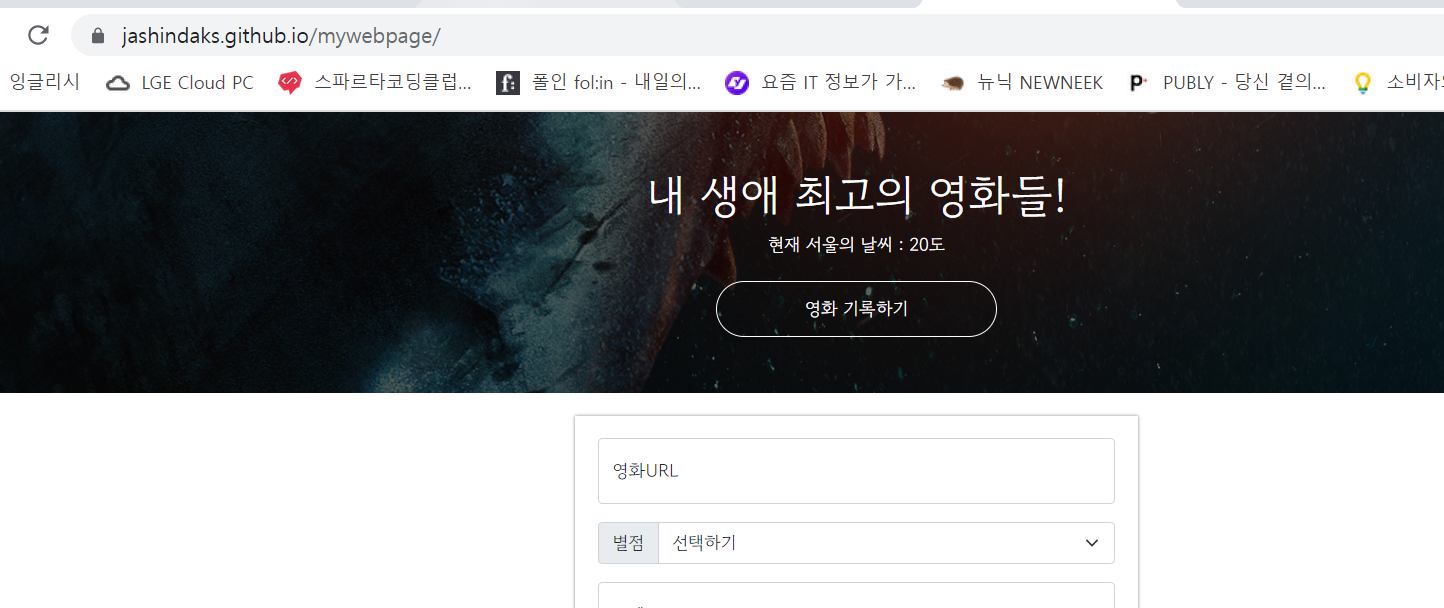The height and width of the screenshot is (608, 1444).
Task: Click the padlock site info icon
Action: (x=97, y=36)
